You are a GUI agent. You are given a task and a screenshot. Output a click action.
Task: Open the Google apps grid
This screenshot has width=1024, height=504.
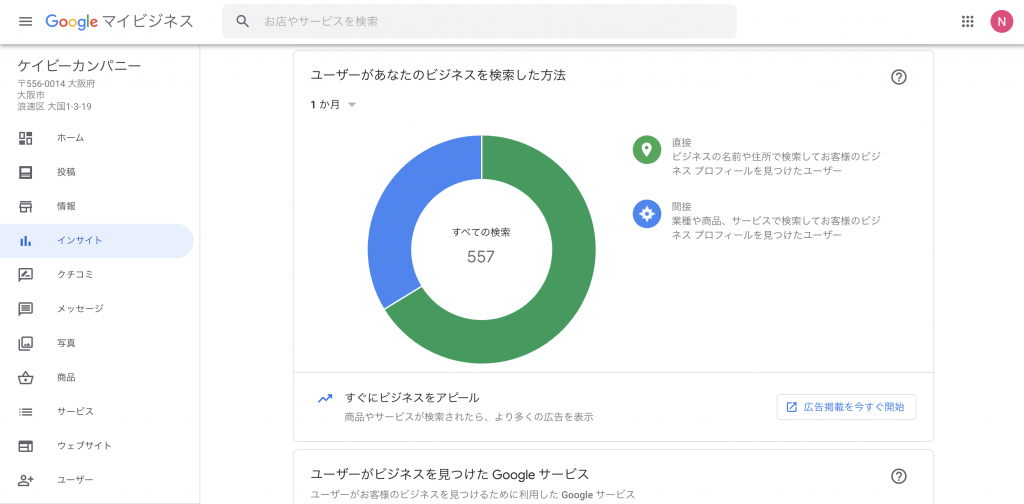[968, 22]
